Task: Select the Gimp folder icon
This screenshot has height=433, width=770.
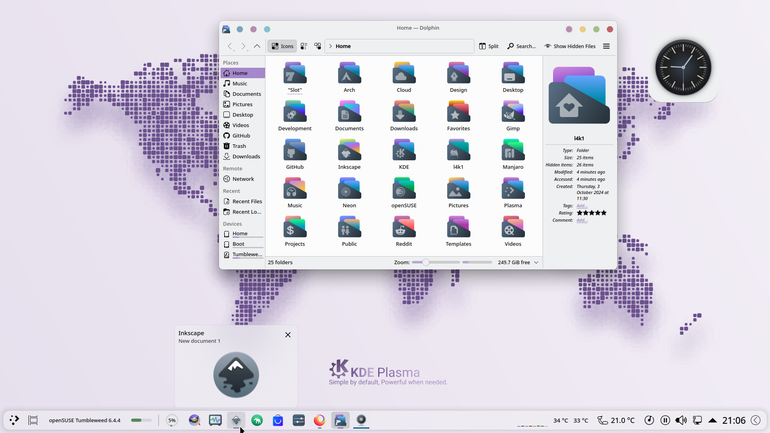Action: click(x=513, y=112)
